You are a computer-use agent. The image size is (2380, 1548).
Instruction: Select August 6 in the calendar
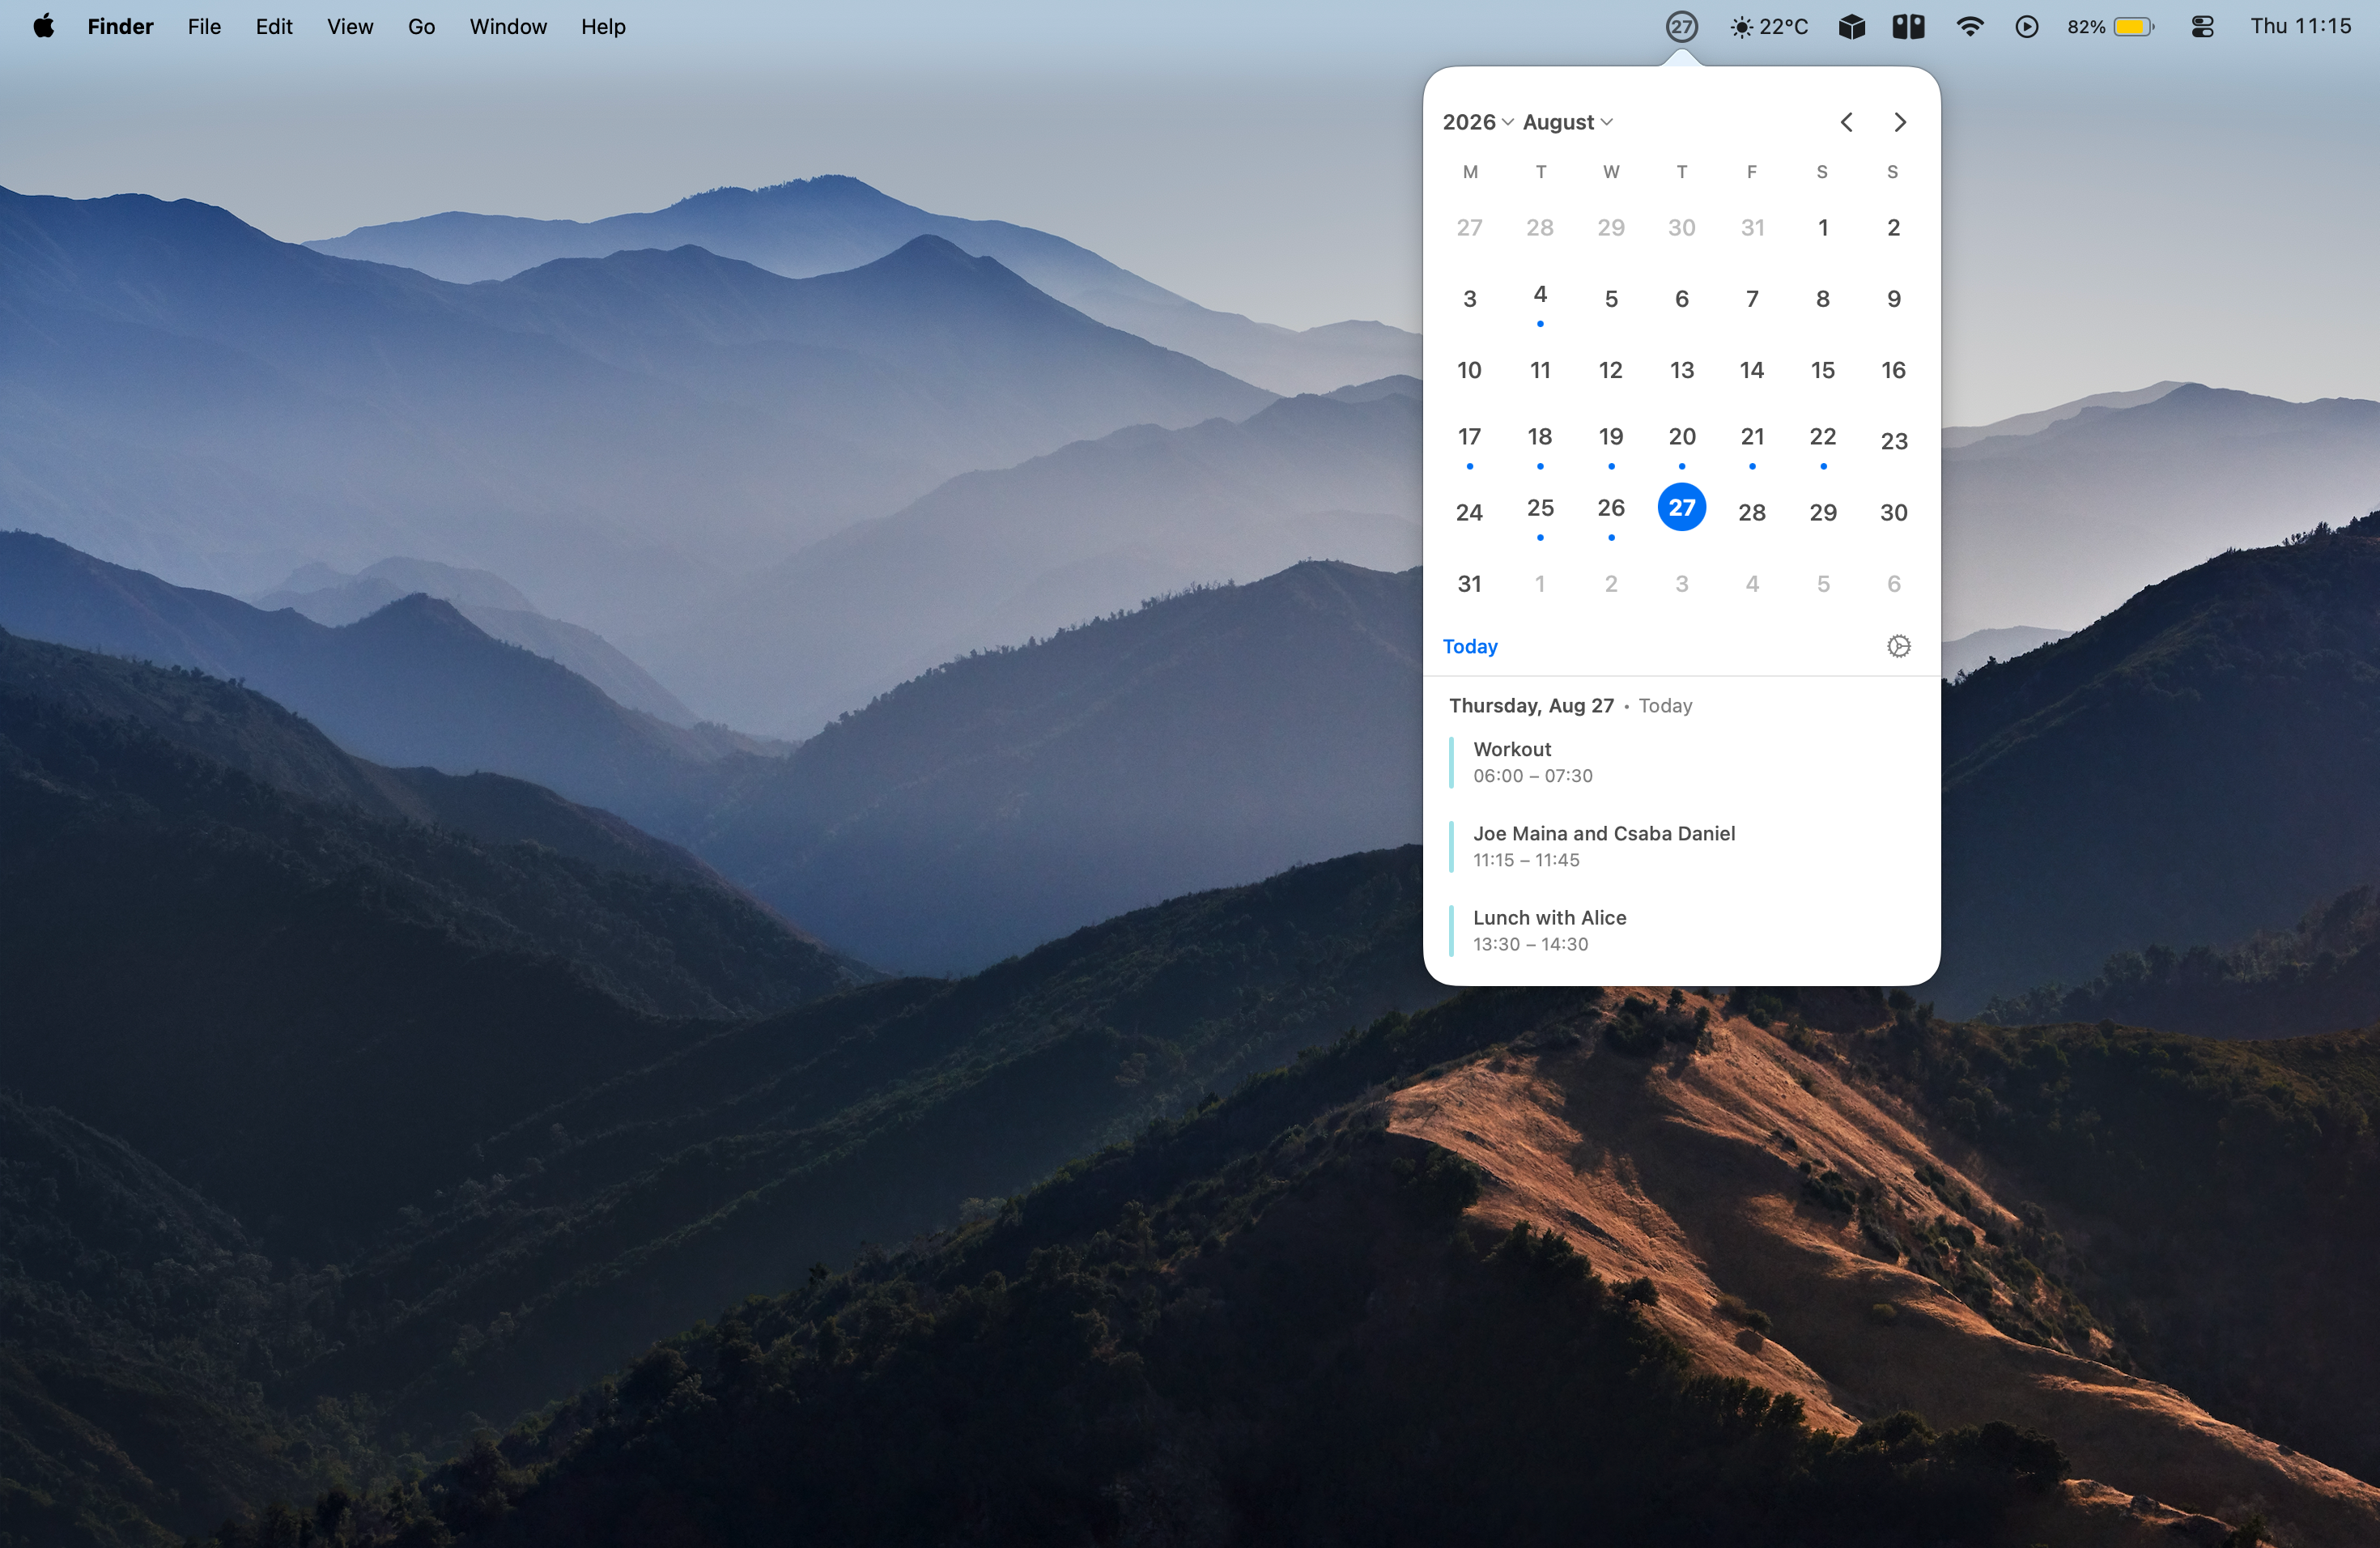click(1681, 298)
